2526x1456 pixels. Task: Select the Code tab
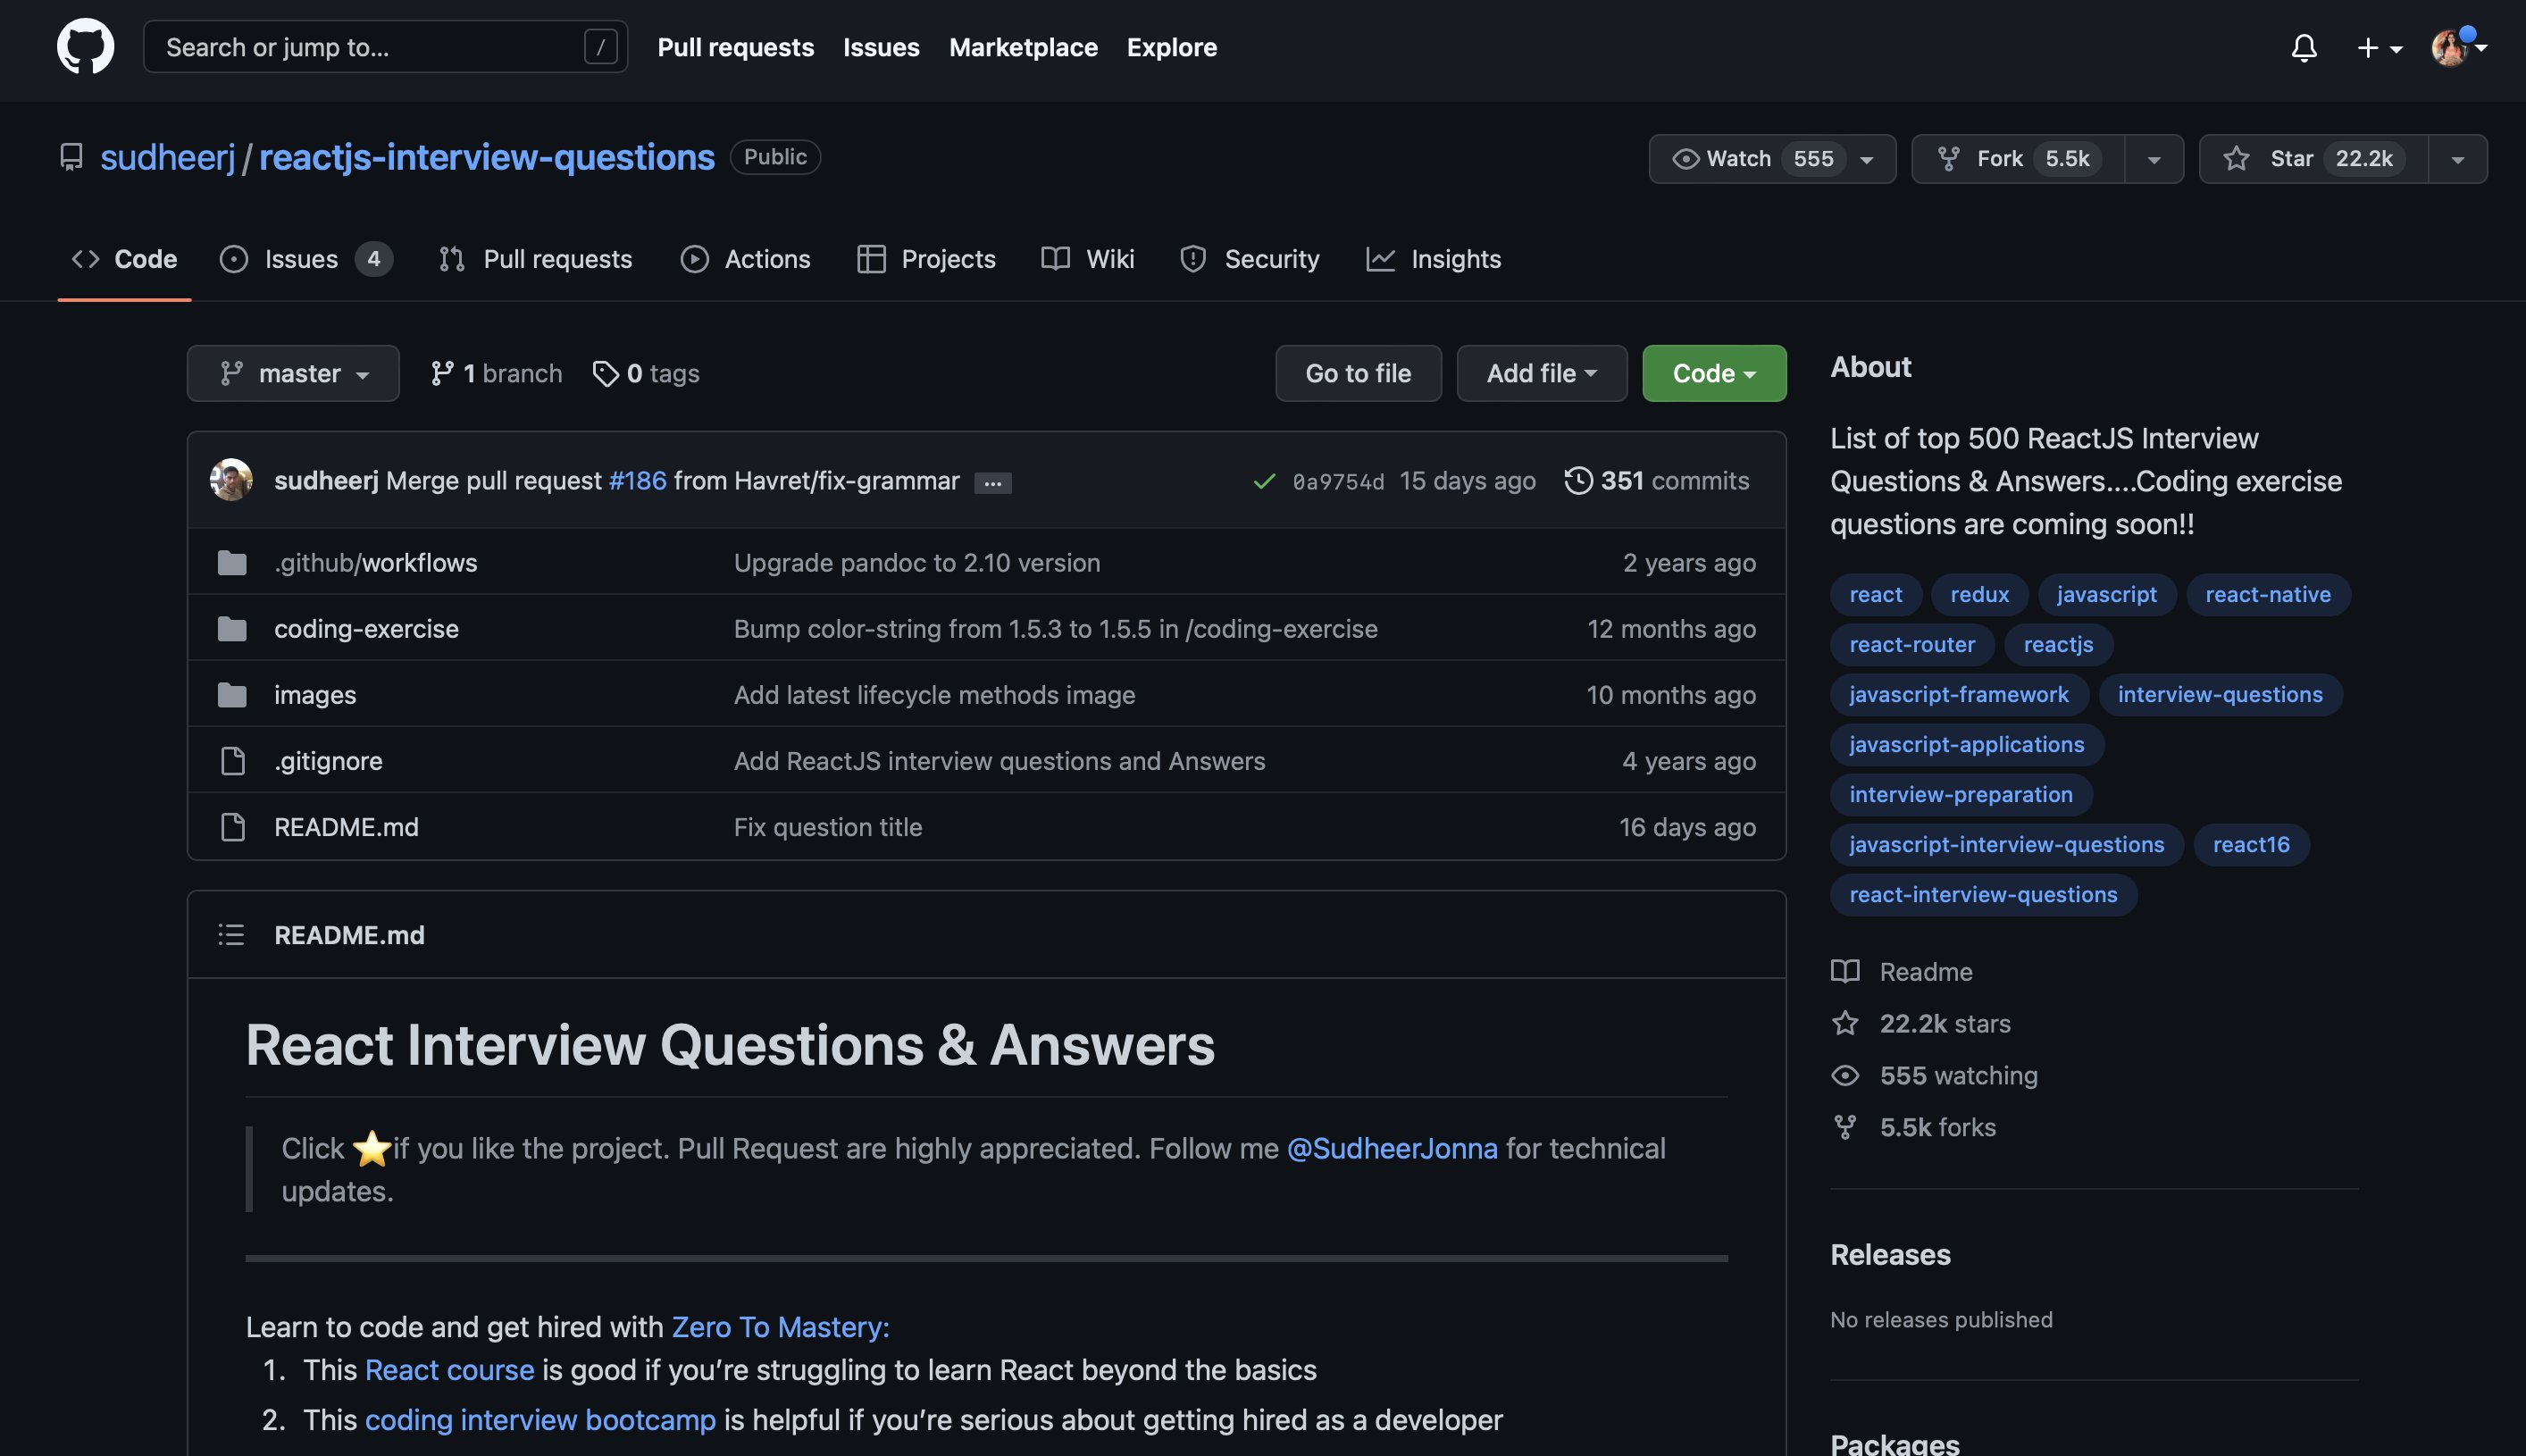click(x=124, y=259)
